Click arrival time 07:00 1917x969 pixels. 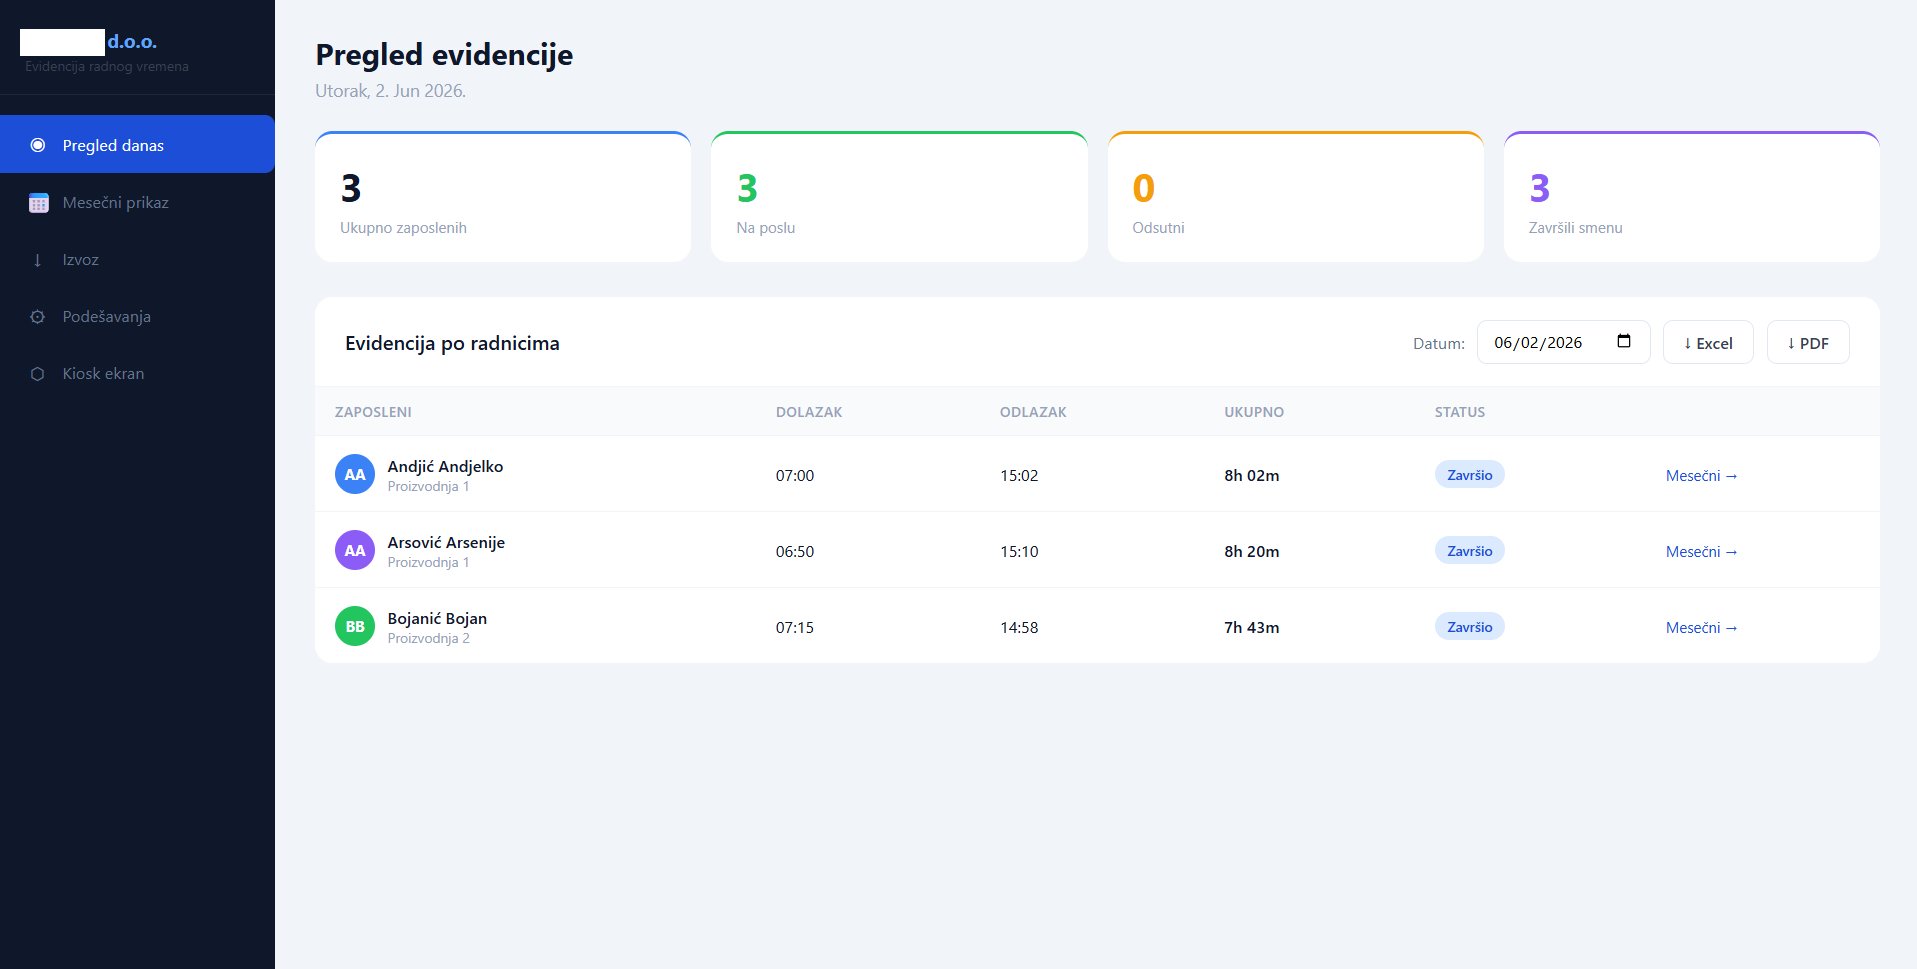click(795, 476)
